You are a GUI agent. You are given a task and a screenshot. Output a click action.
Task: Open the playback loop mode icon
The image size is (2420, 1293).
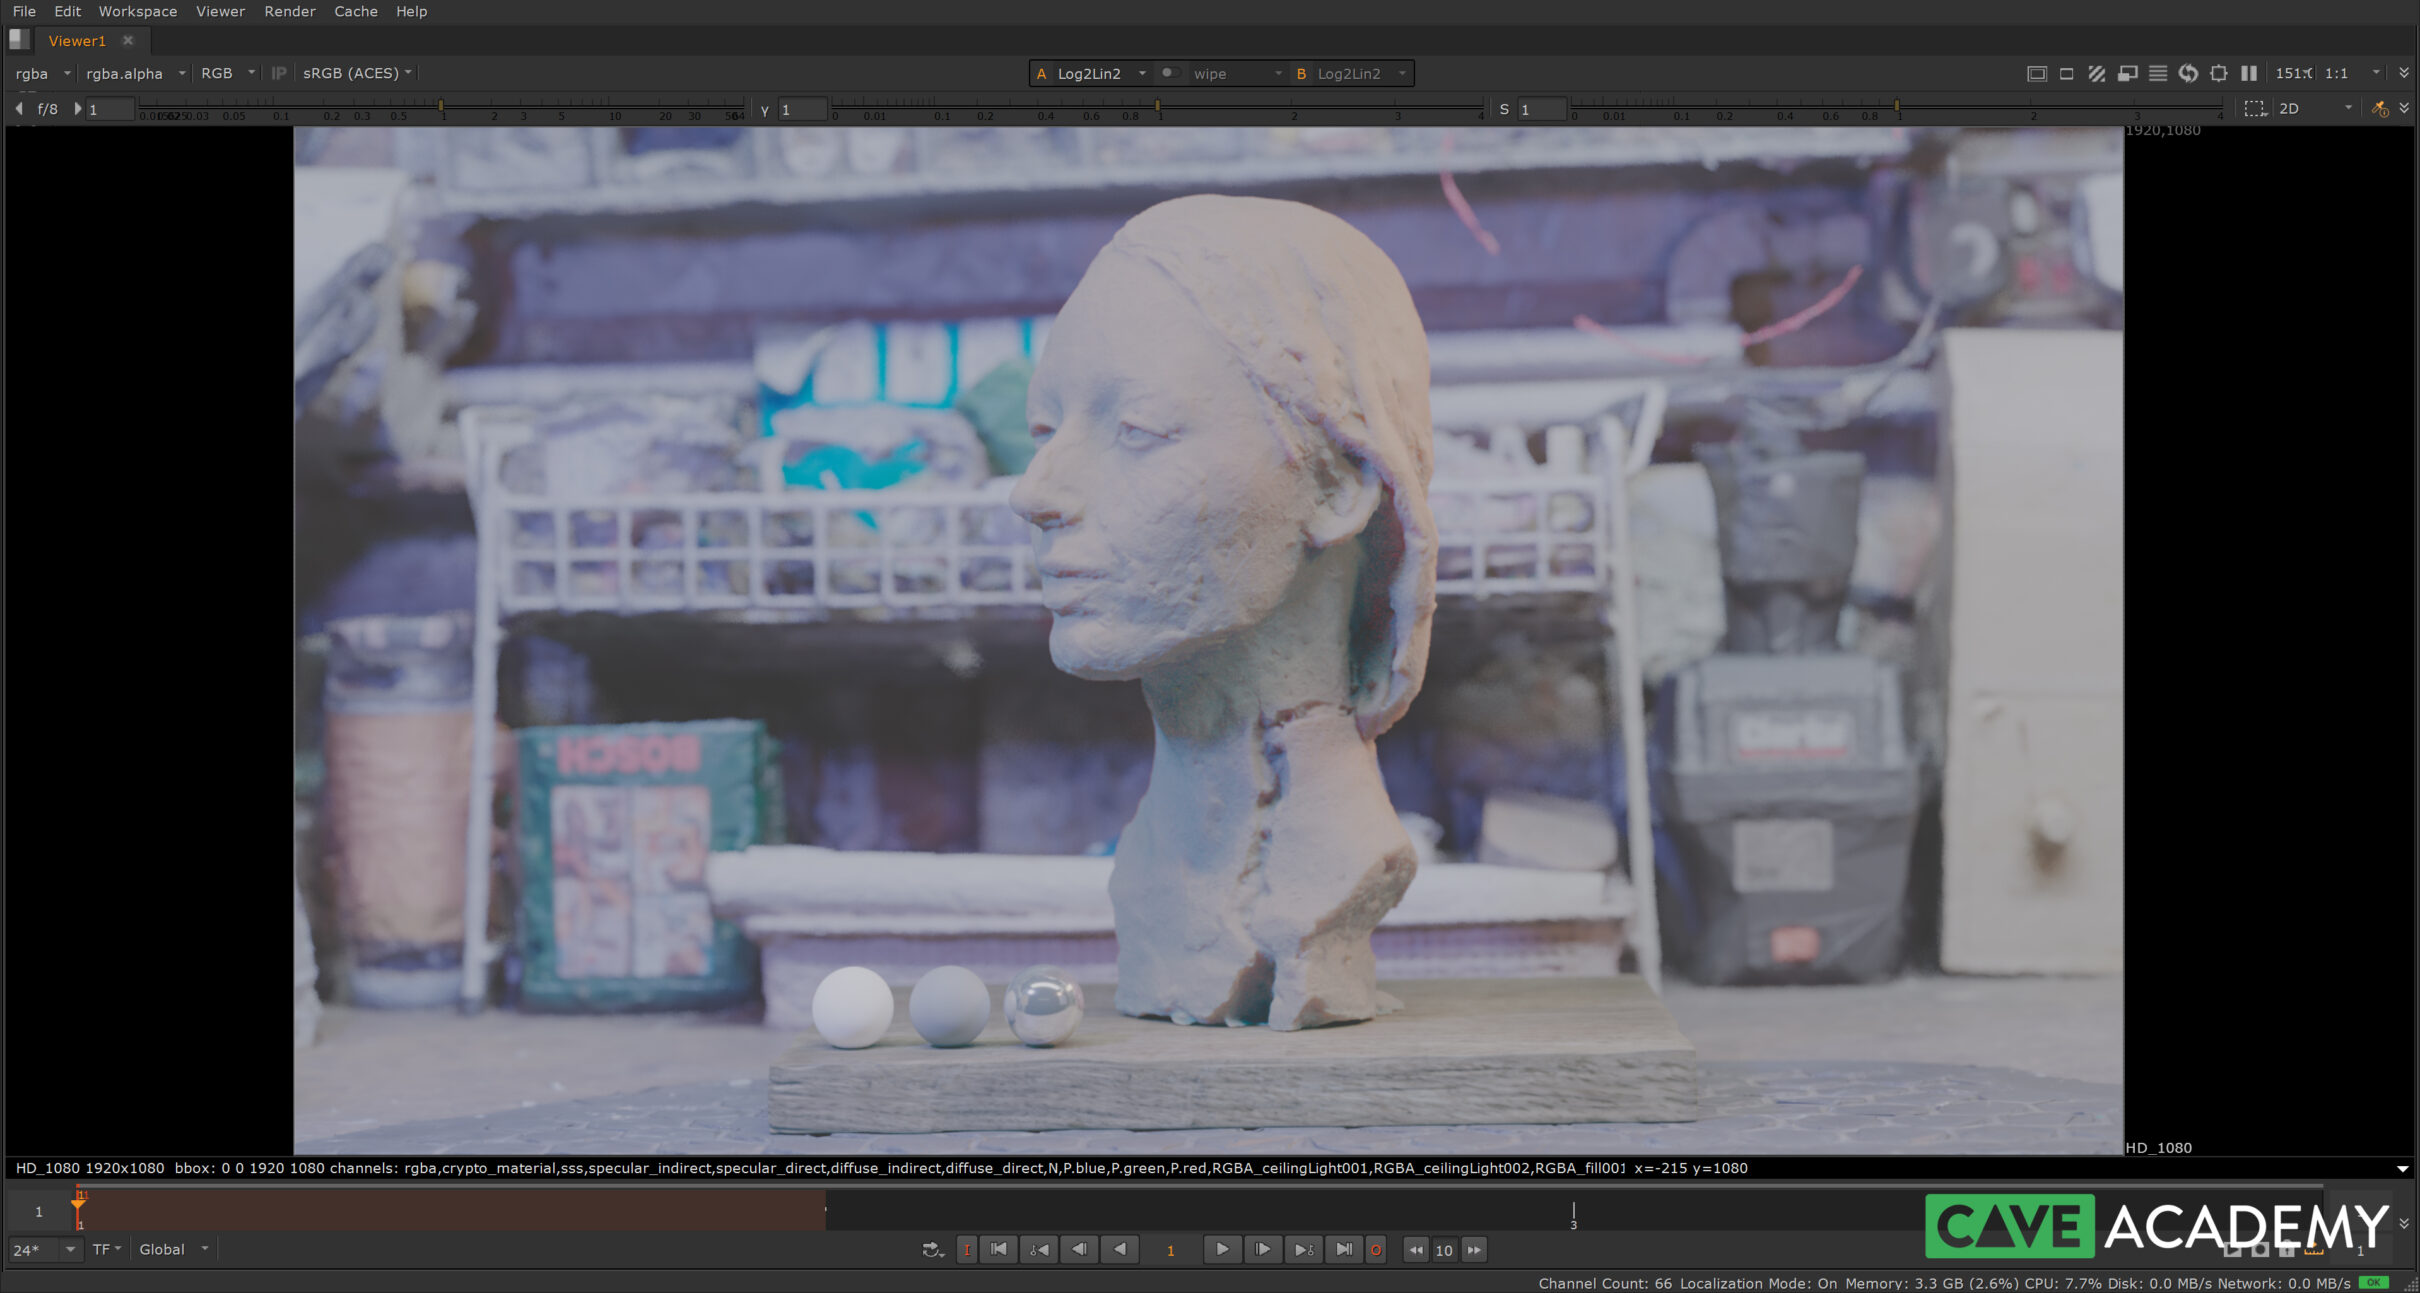932,1249
